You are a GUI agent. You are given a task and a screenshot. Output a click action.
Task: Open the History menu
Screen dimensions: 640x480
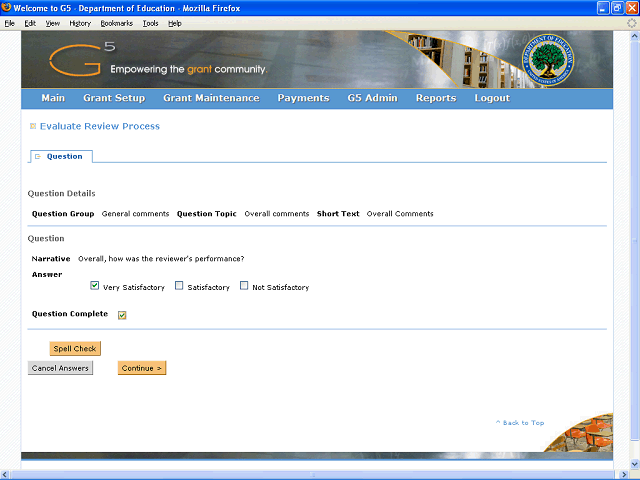pyautogui.click(x=80, y=23)
